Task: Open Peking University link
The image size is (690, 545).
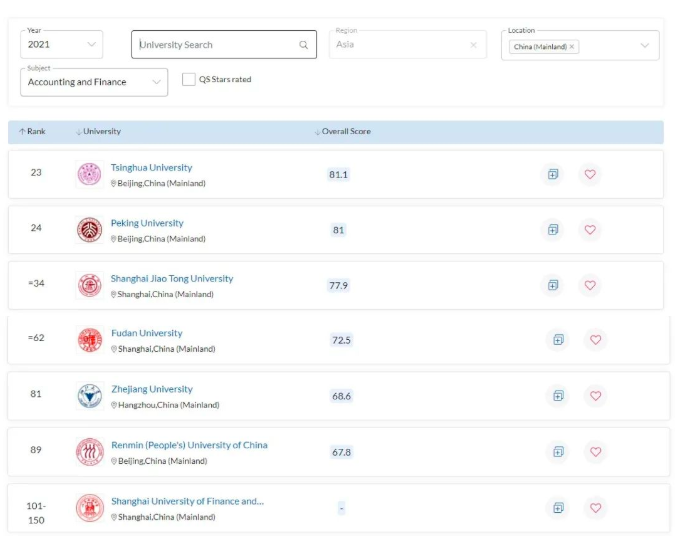Action: coord(147,223)
